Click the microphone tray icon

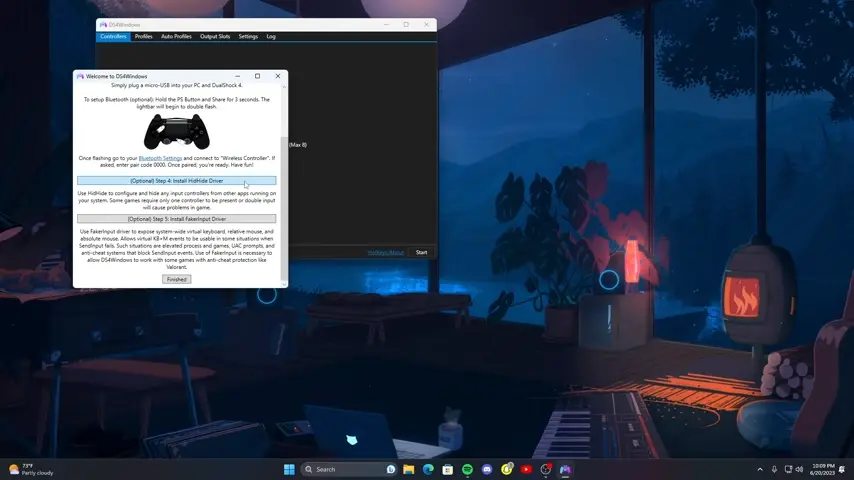click(x=774, y=470)
